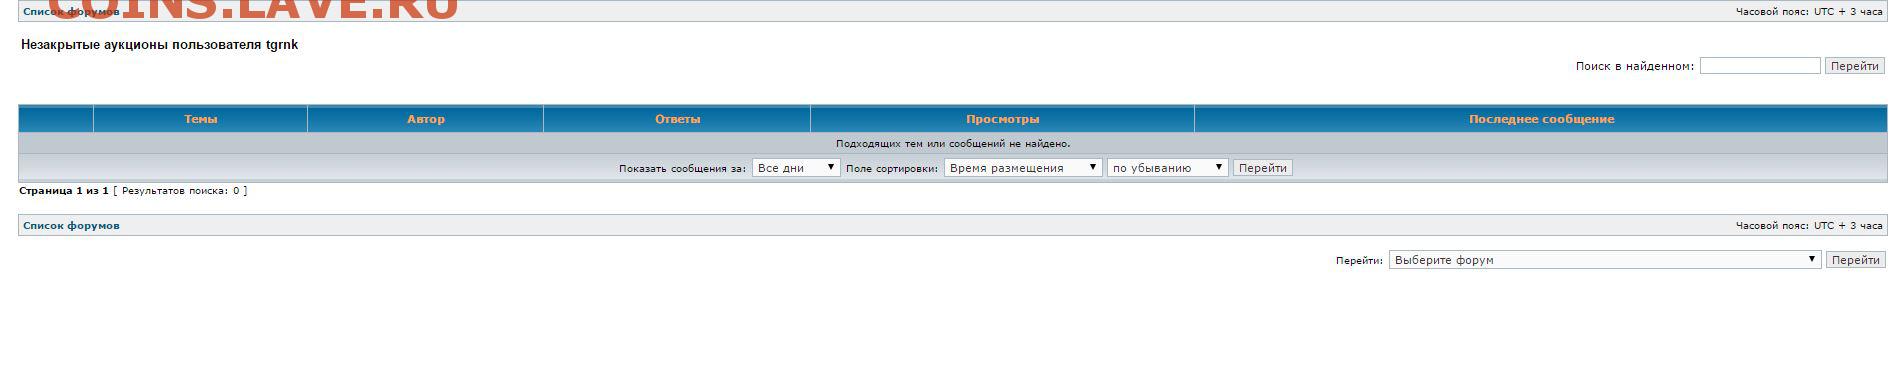The width and height of the screenshot is (1896, 368).
Task: Select the Ответы column header
Action: pyautogui.click(x=677, y=119)
